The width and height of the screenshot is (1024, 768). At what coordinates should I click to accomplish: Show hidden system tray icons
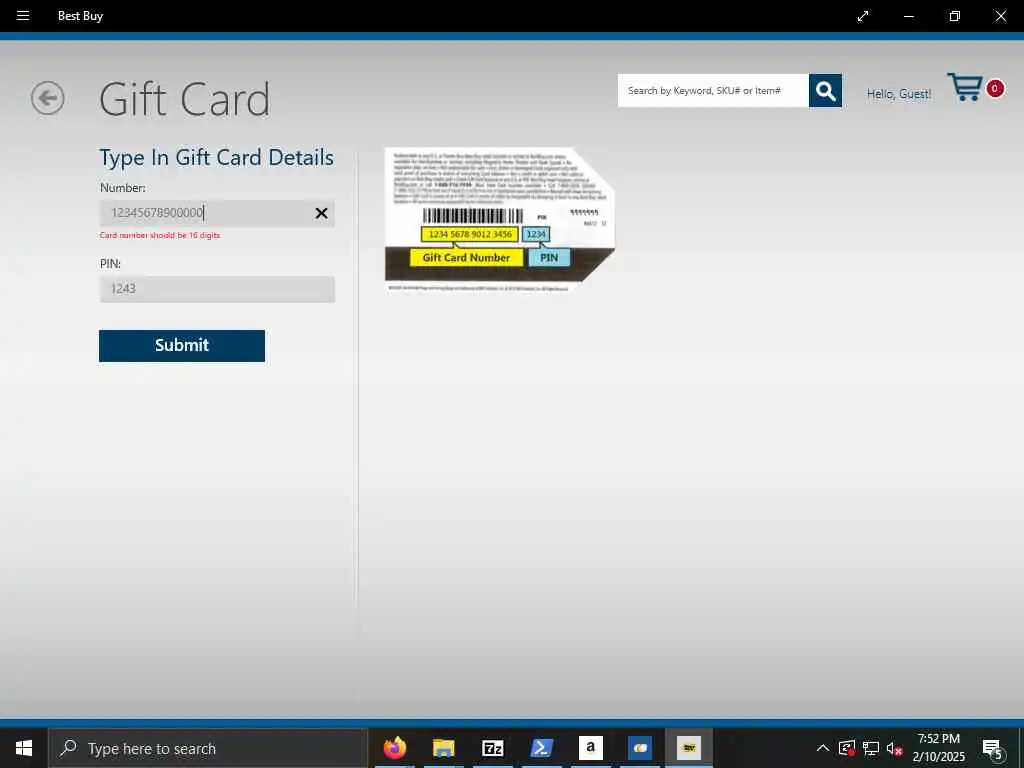click(x=823, y=748)
